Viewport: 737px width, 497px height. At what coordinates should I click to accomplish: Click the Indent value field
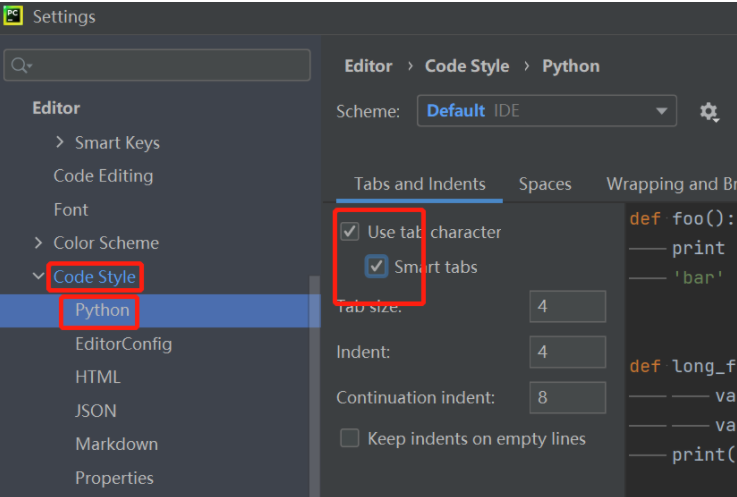[567, 352]
